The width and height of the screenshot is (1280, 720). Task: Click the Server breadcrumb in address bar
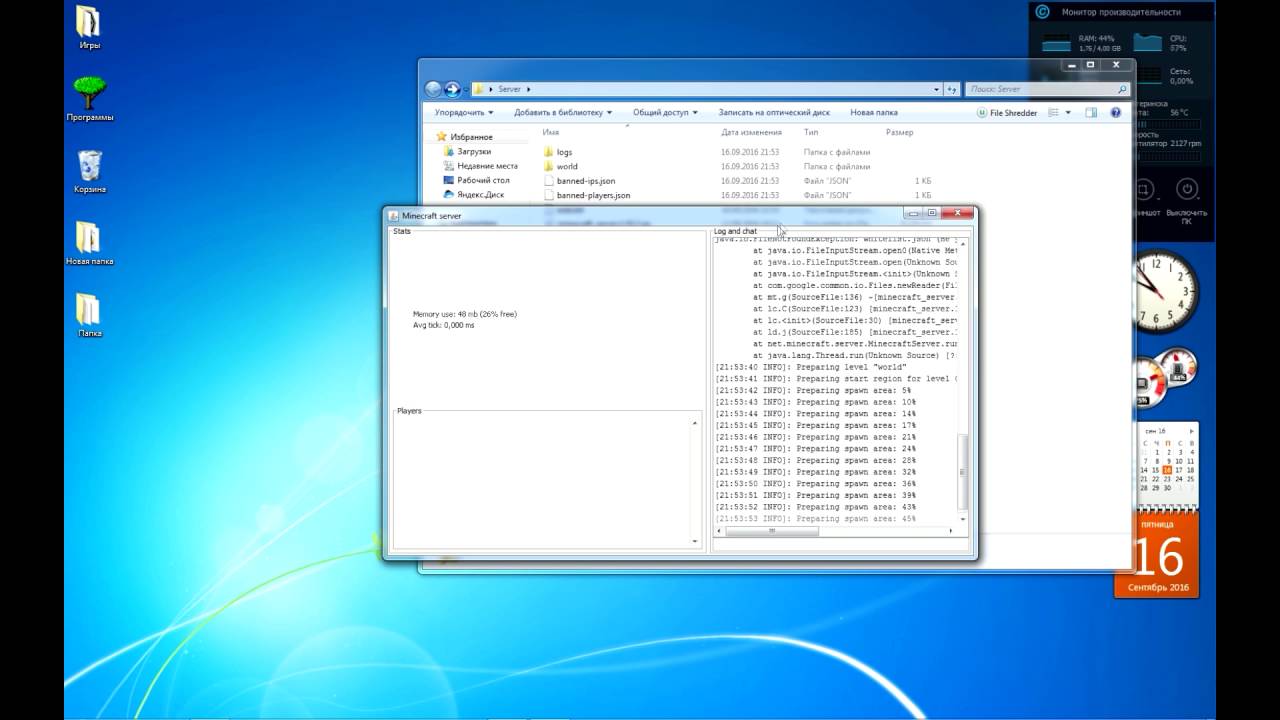[x=509, y=89]
